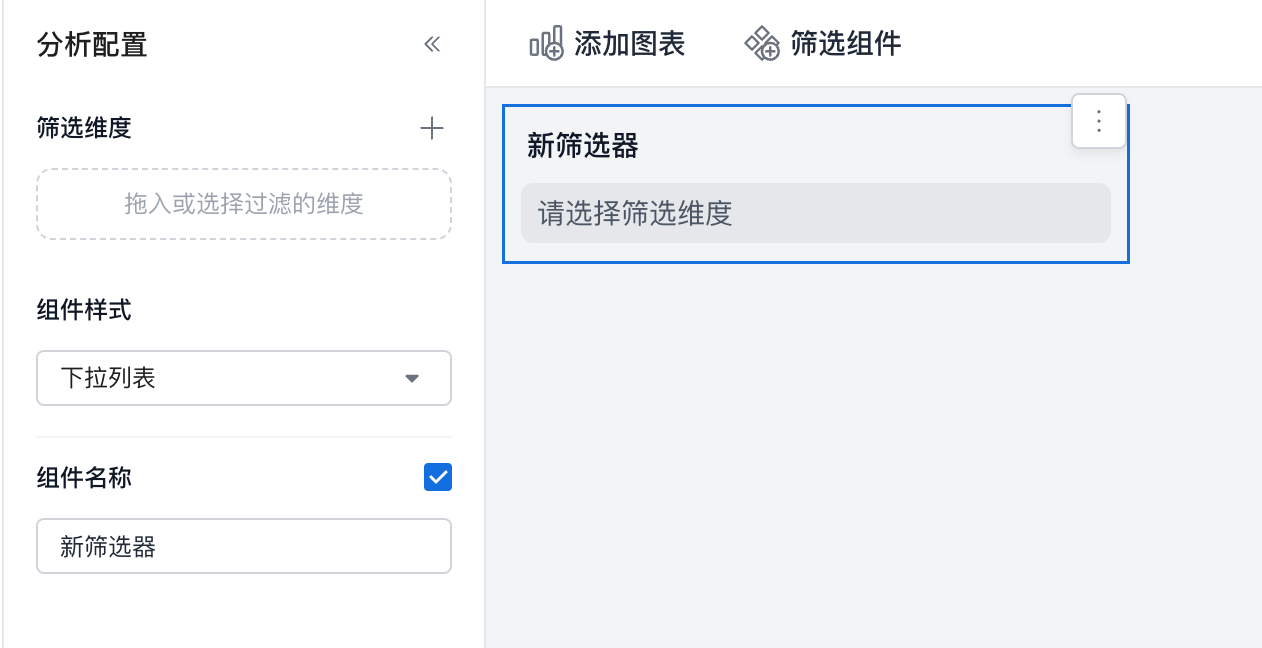Open the 请选择筛选维度 selector
Screen dimensions: 1262x648
tap(815, 213)
